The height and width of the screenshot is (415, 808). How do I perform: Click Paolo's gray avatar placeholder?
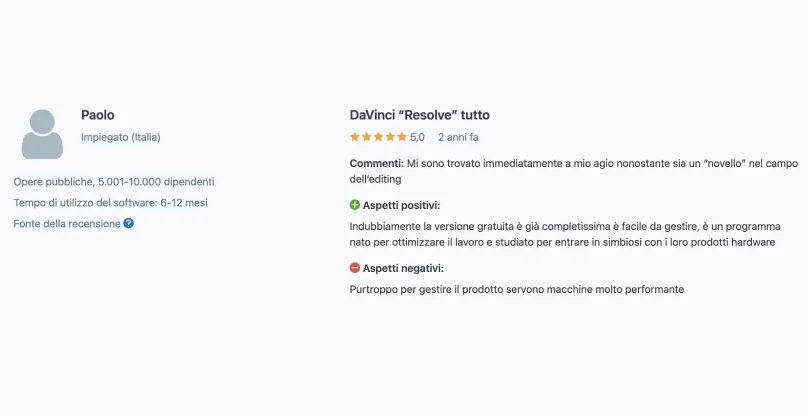42,134
